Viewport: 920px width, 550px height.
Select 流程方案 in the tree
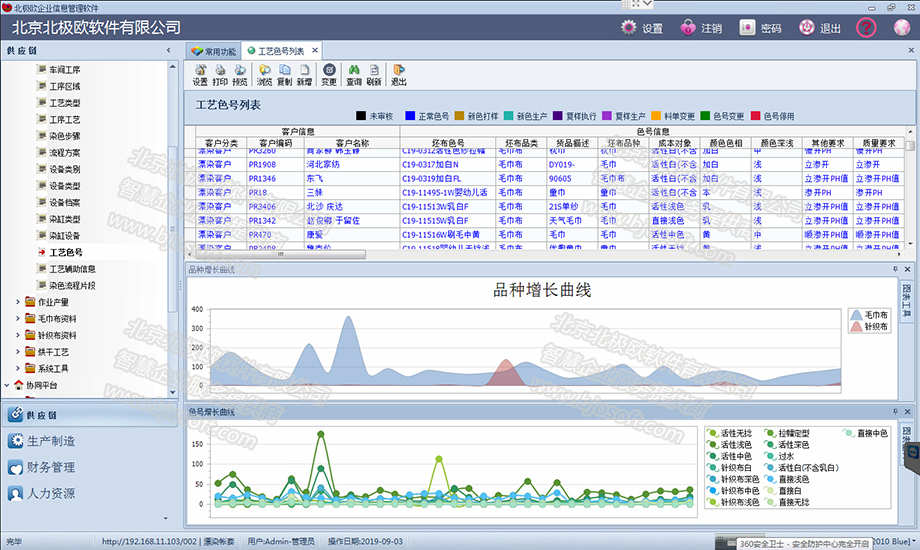tap(65, 153)
